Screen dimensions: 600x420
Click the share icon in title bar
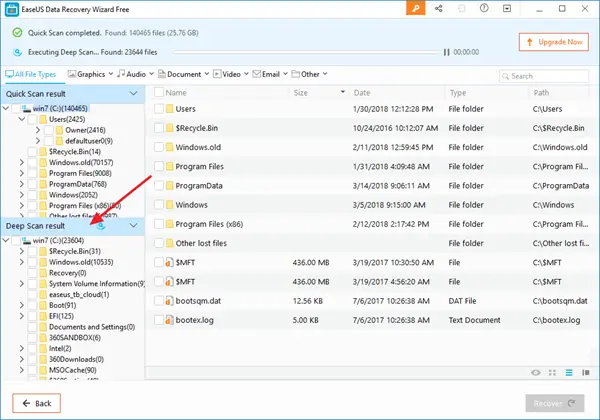point(439,8)
